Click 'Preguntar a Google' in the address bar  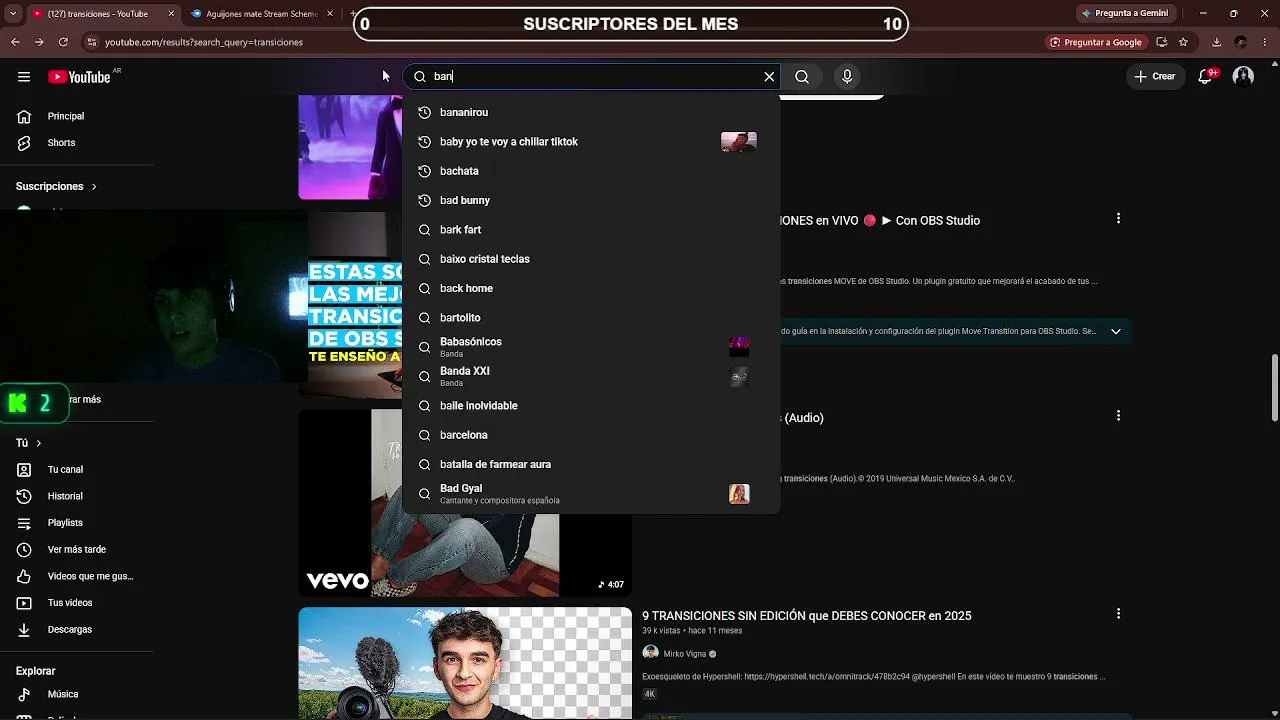tap(1096, 42)
